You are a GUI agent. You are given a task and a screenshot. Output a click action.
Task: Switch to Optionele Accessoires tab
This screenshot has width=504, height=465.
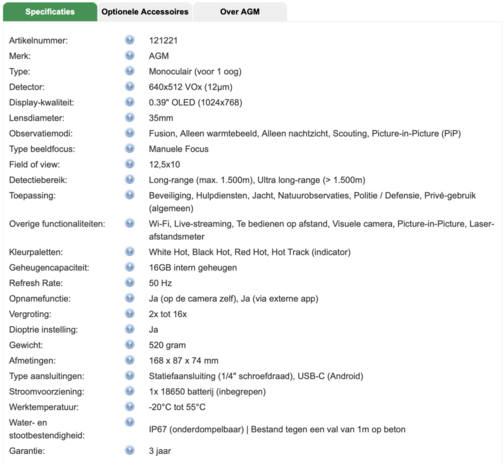click(x=145, y=12)
